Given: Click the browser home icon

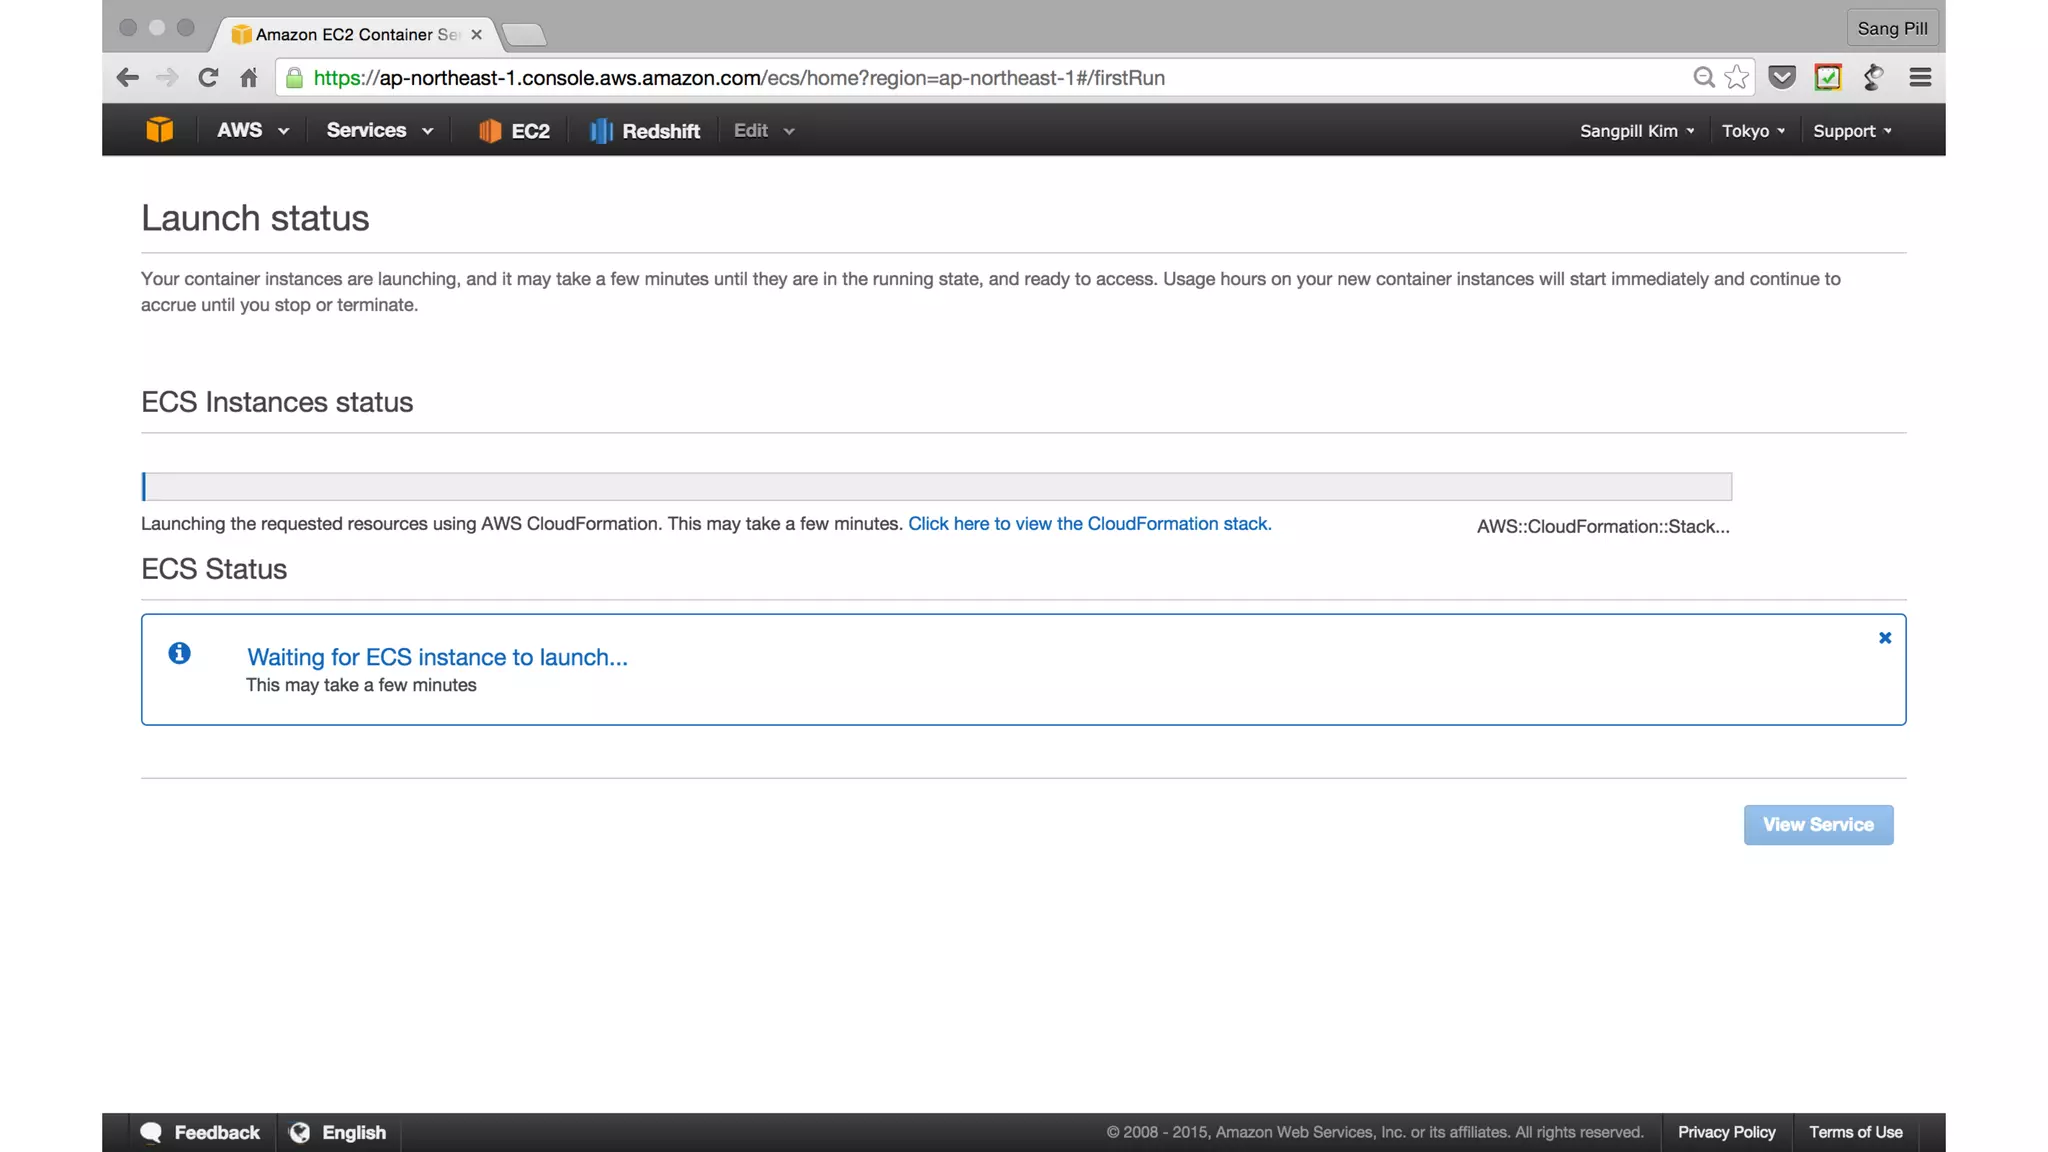Looking at the screenshot, I should (x=249, y=78).
